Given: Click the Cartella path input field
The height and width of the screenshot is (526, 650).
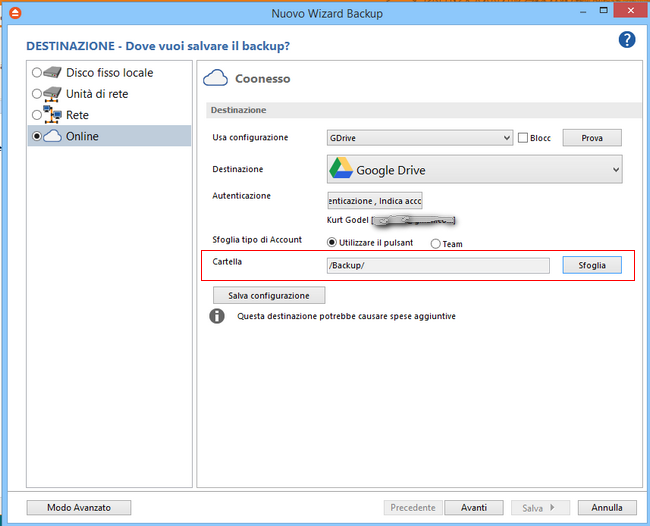Looking at the screenshot, I should [x=438, y=266].
